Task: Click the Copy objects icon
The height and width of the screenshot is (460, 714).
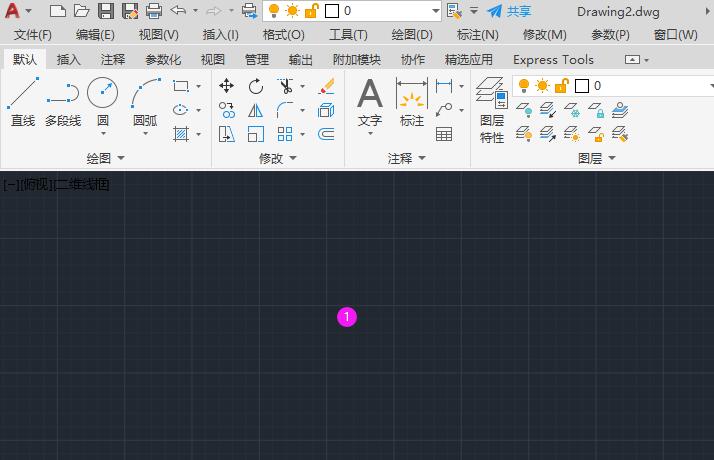Action: tap(226, 110)
